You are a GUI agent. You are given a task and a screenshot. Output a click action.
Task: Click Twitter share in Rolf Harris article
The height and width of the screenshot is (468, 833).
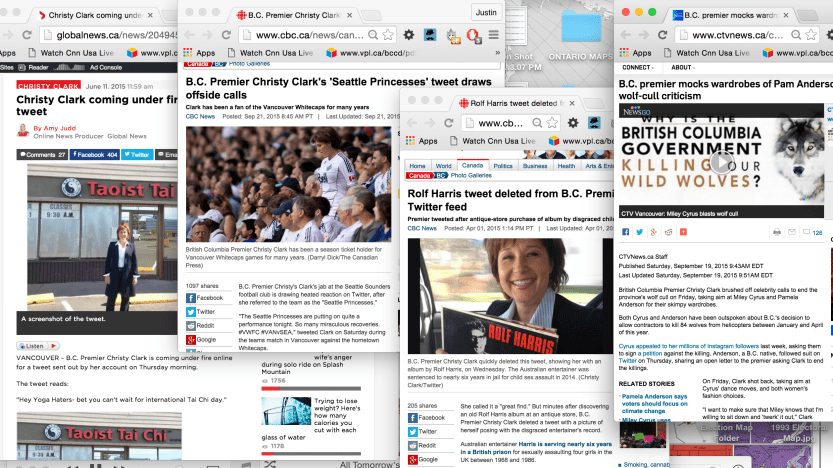422,432
